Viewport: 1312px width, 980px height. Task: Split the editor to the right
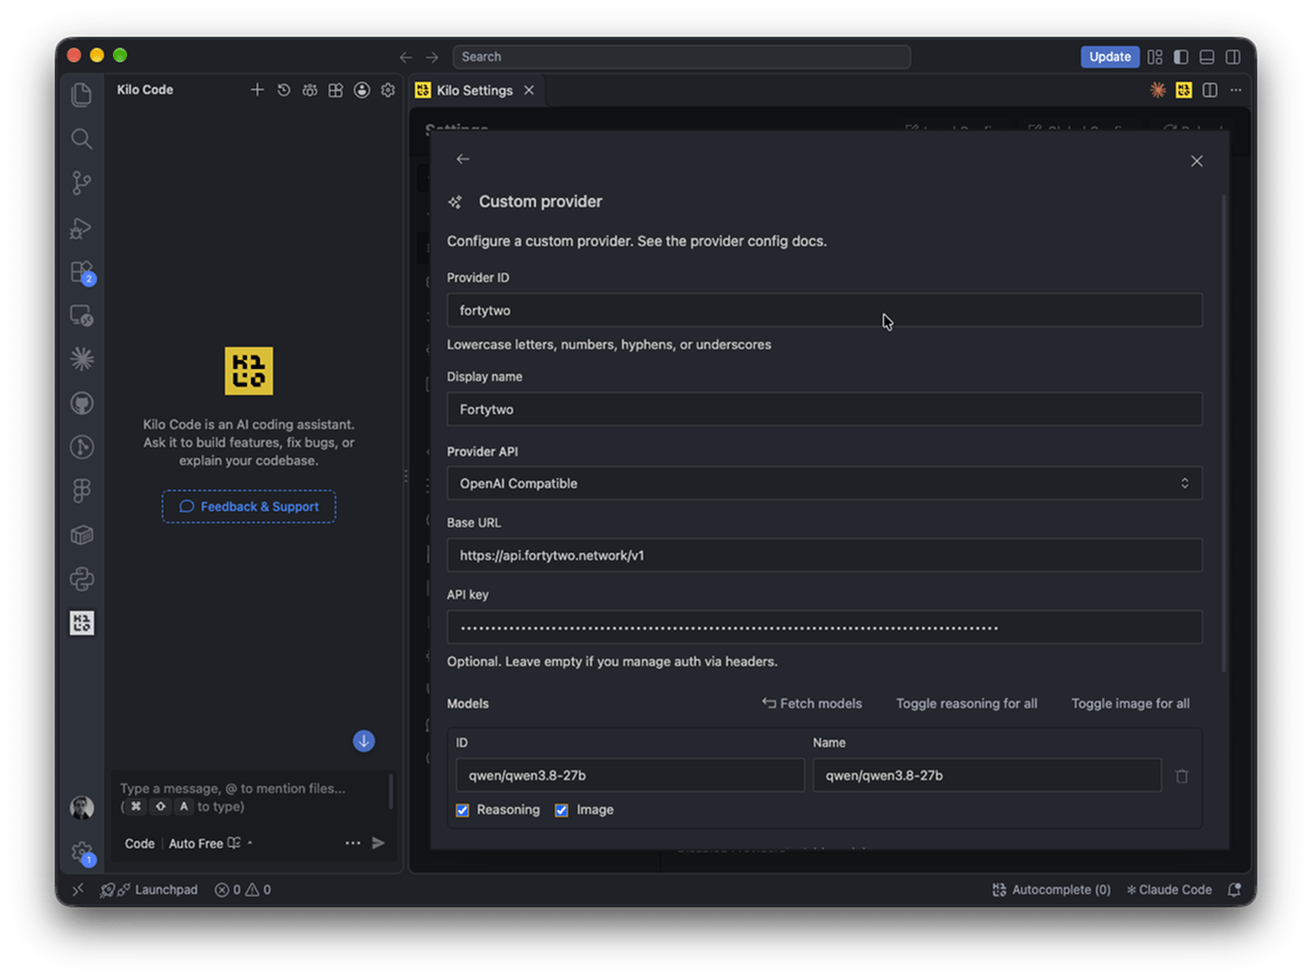[1210, 90]
